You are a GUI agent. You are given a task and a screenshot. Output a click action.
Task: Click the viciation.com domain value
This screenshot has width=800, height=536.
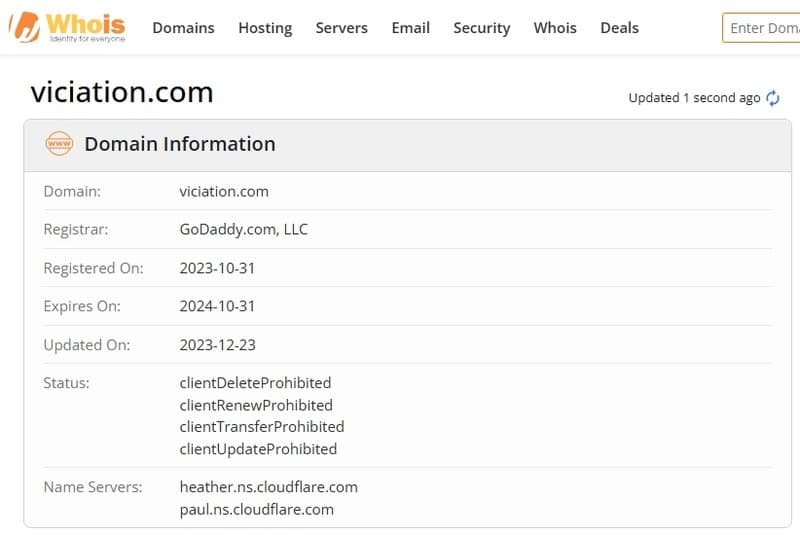224,191
